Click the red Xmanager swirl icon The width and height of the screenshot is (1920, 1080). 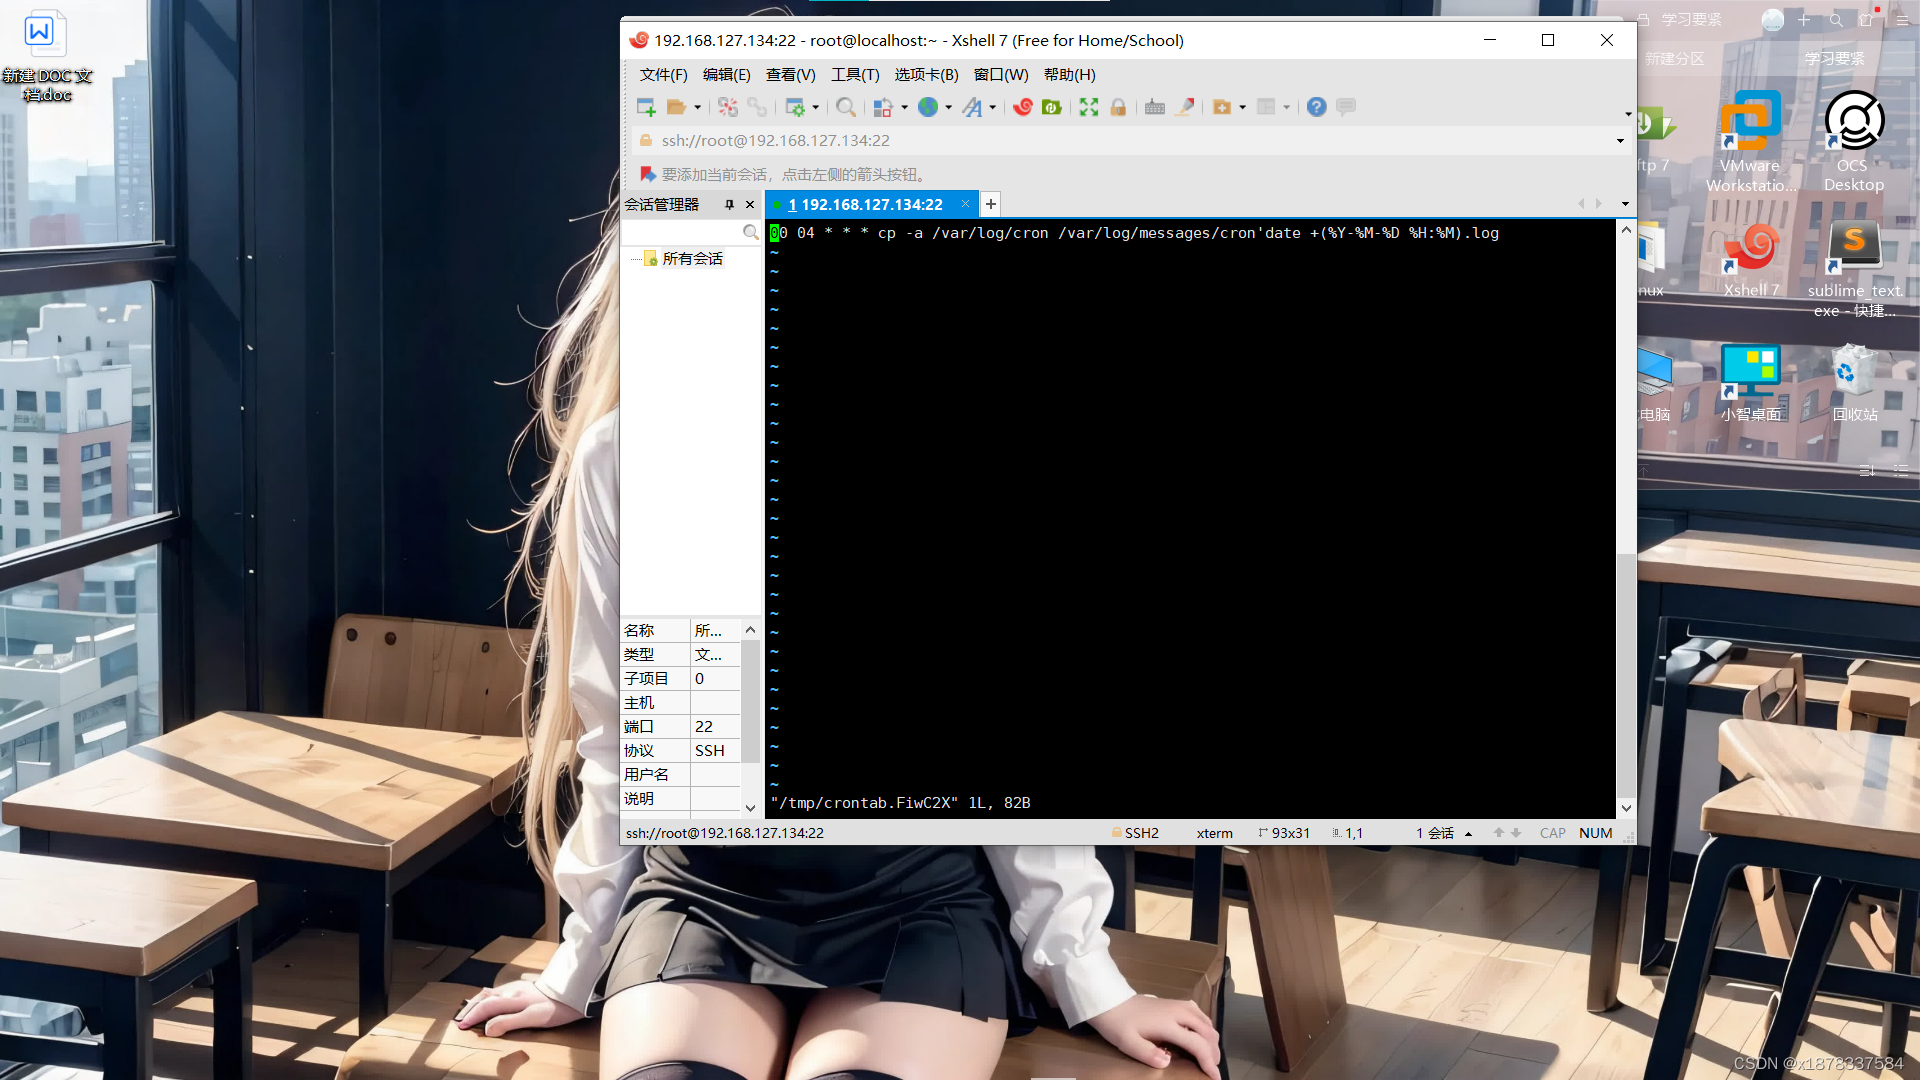tap(1022, 107)
